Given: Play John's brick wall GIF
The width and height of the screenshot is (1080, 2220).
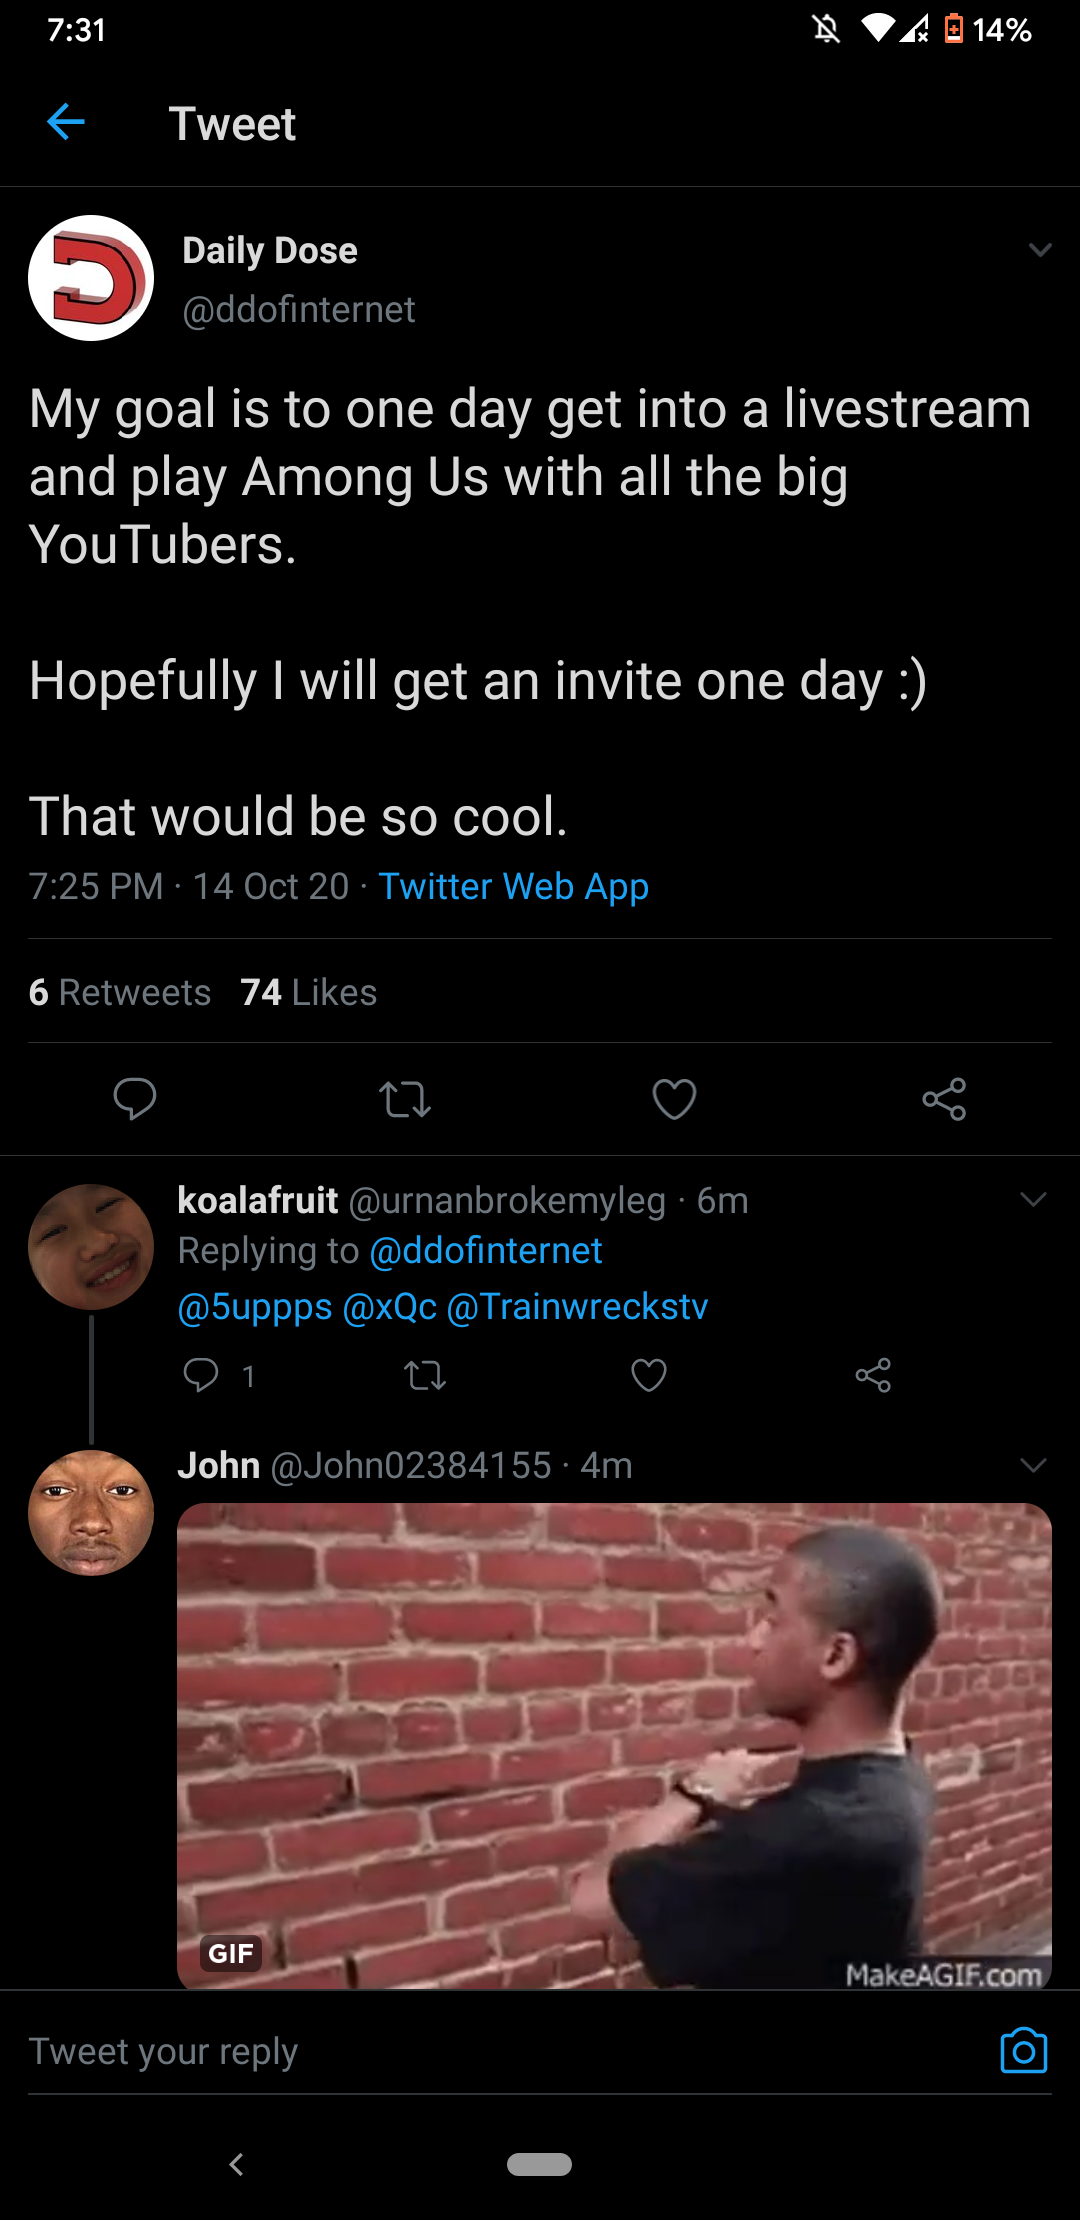Looking at the screenshot, I should click(x=614, y=1745).
